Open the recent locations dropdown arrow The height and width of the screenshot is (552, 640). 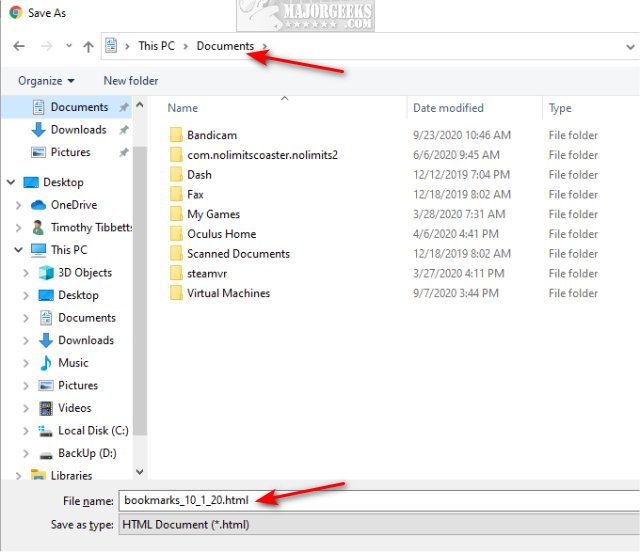[69, 46]
